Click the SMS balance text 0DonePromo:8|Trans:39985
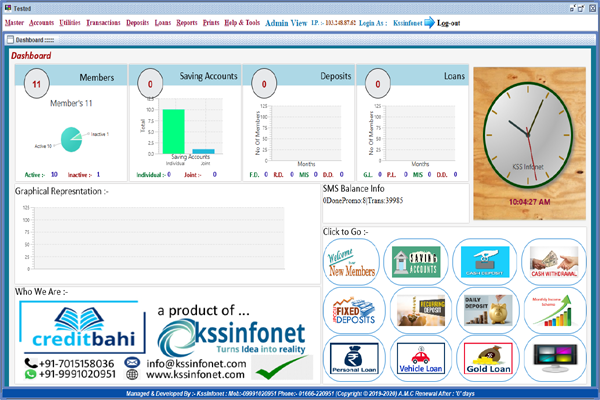The height and width of the screenshot is (400, 600). pyautogui.click(x=363, y=201)
